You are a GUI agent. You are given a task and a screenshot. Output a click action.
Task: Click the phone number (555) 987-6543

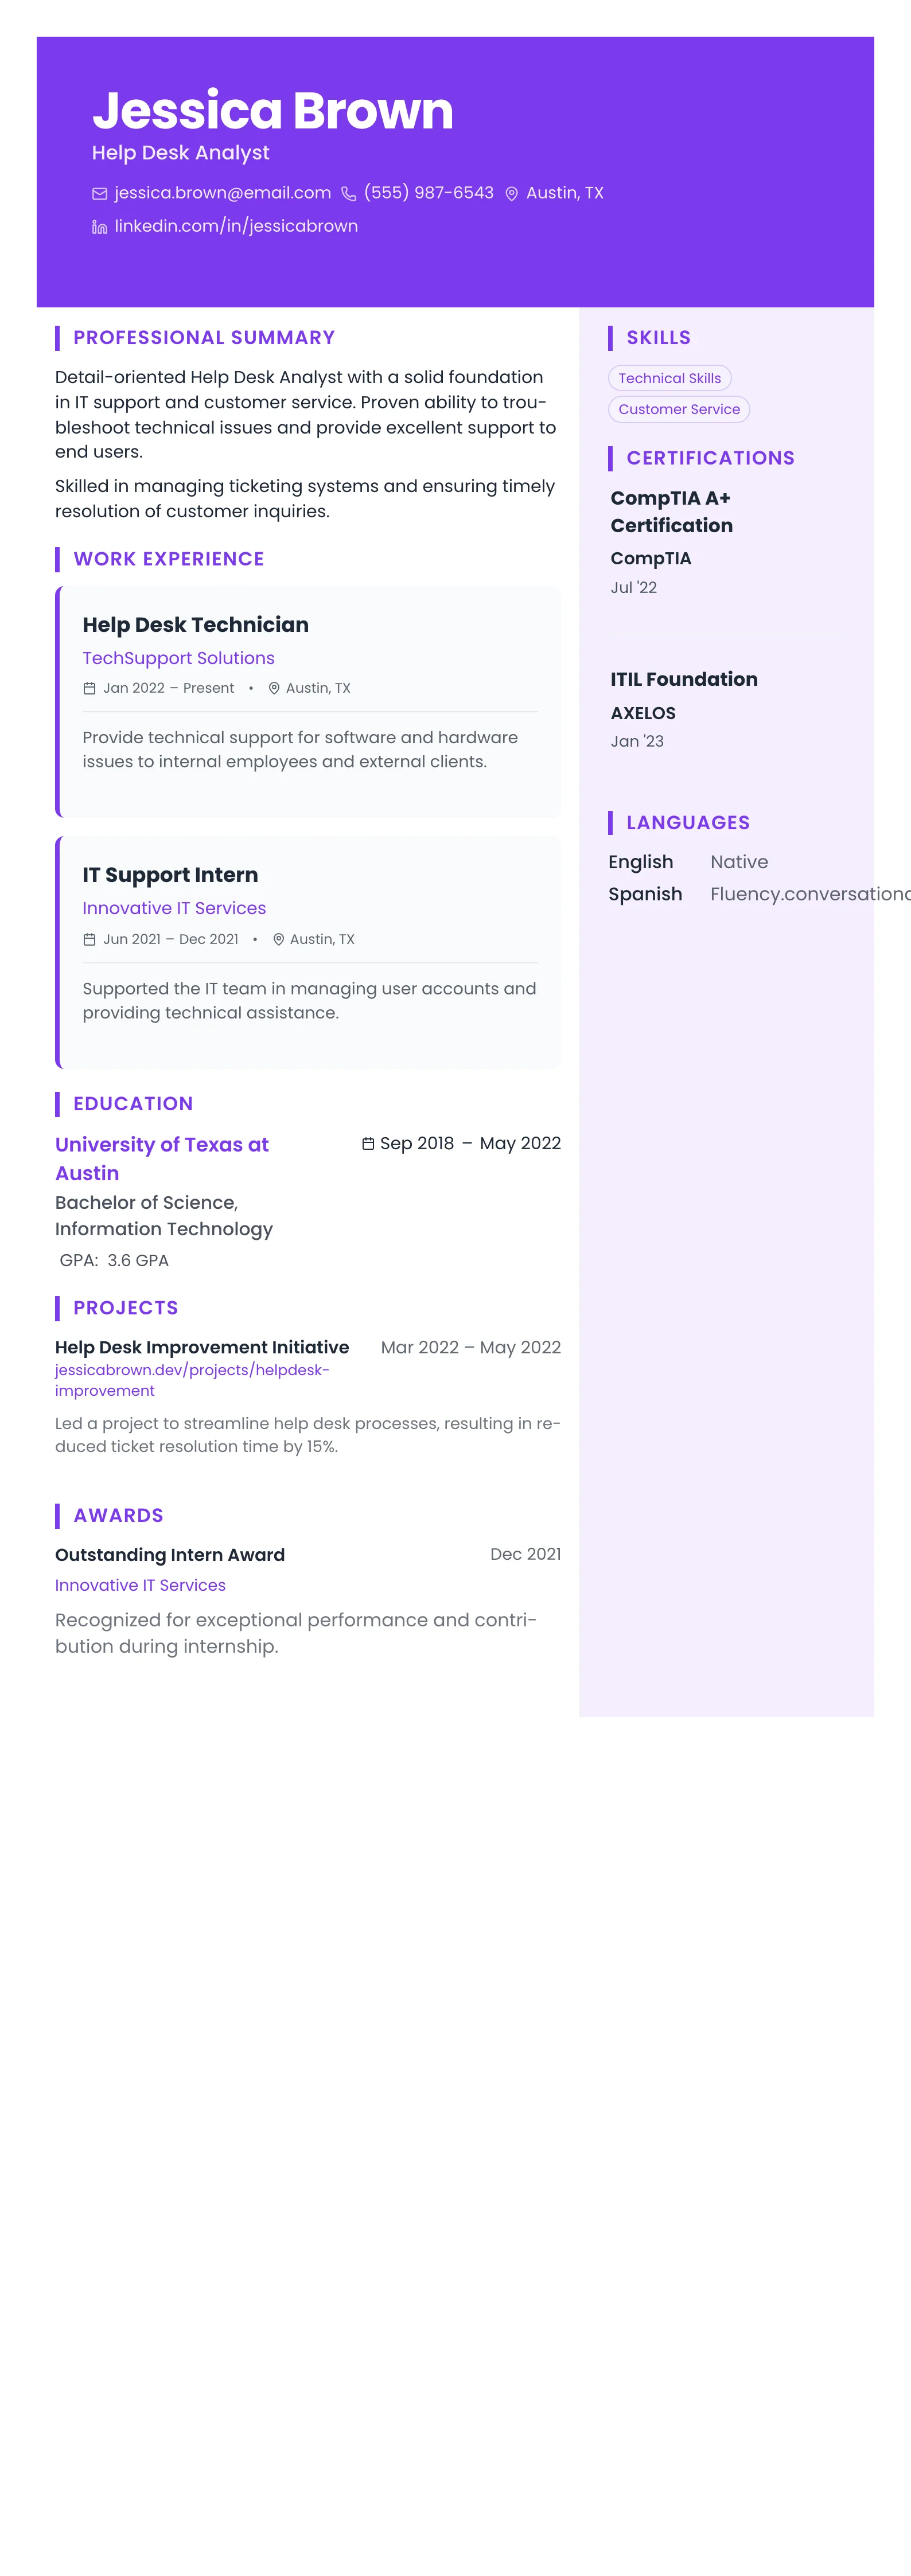pos(428,193)
